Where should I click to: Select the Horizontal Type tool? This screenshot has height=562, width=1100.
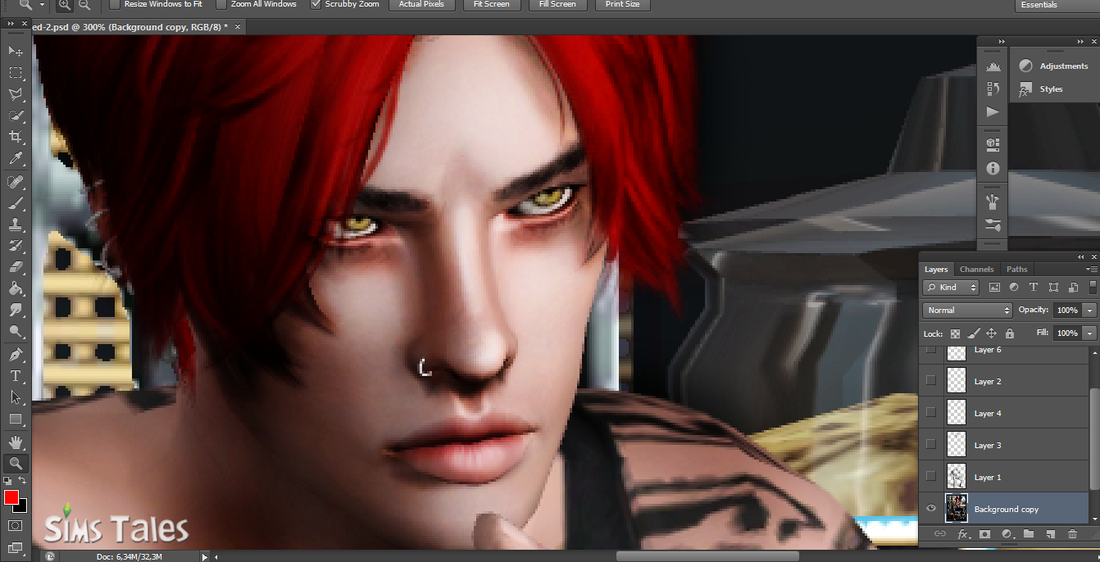tap(15, 376)
